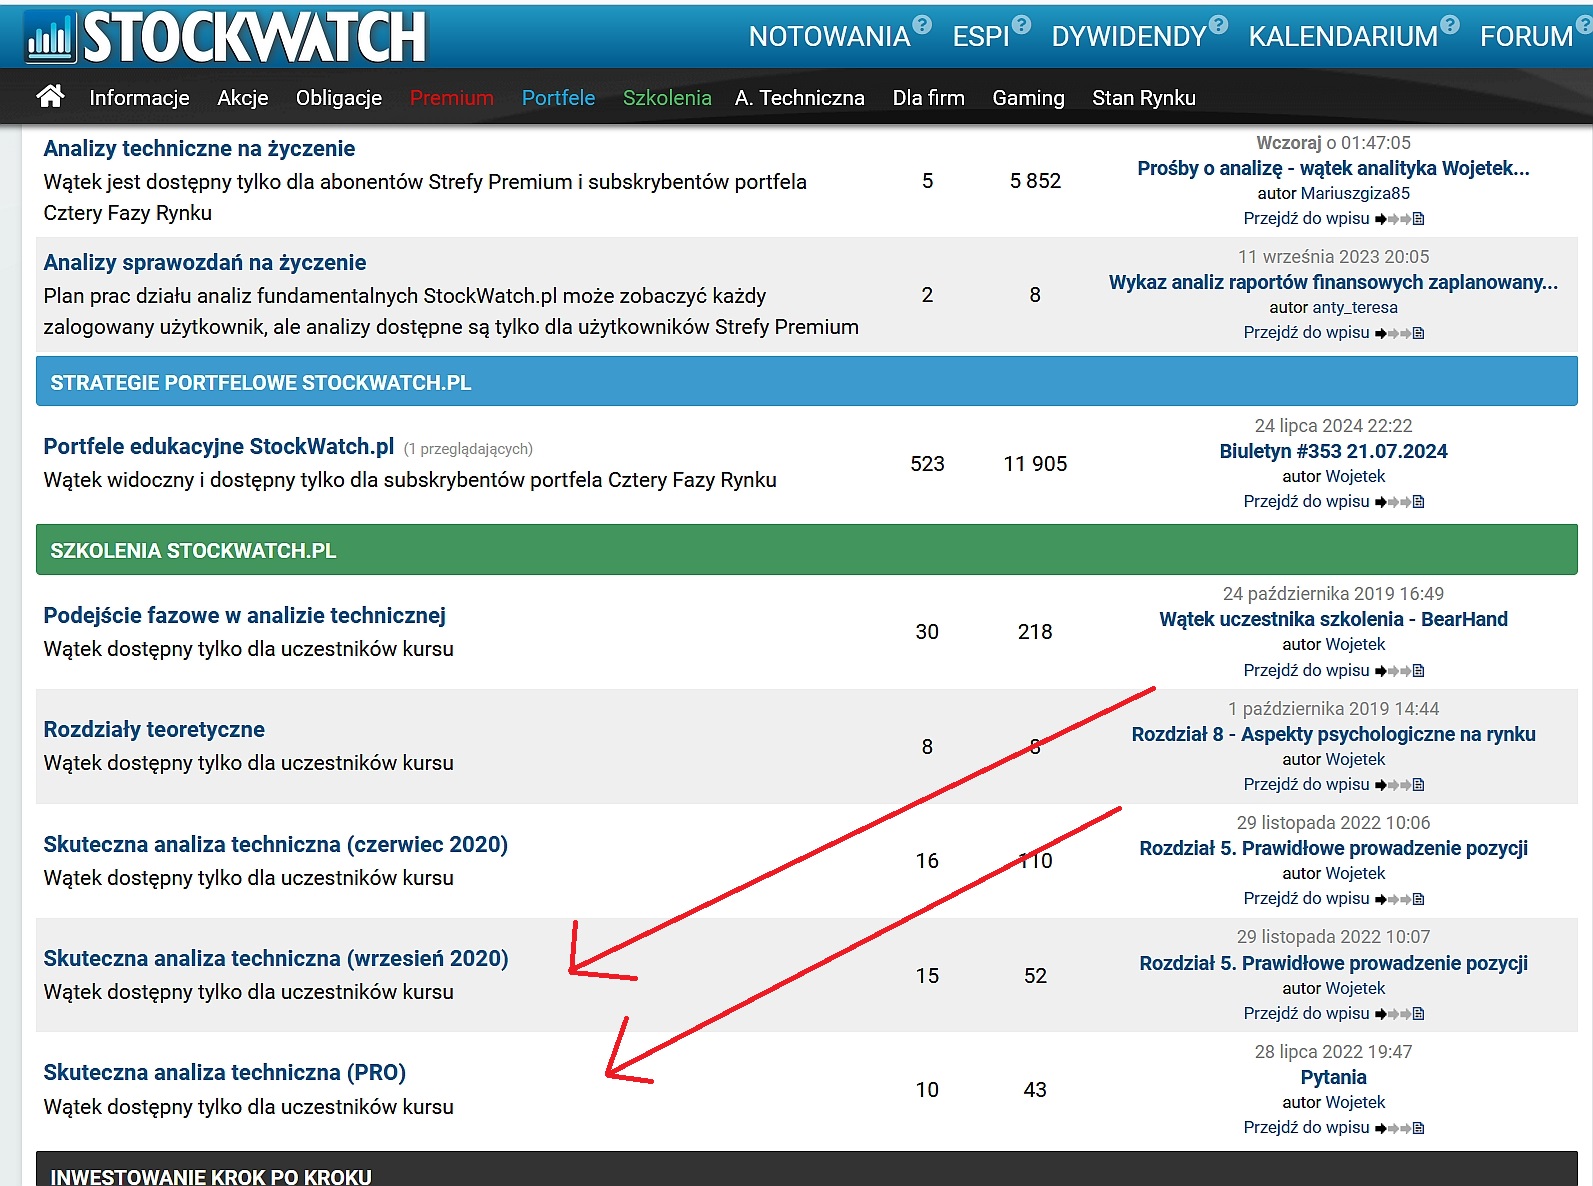Click Przejdź do wpisu text for 10:06 post
This screenshot has height=1186, width=1593.
pyautogui.click(x=1306, y=899)
